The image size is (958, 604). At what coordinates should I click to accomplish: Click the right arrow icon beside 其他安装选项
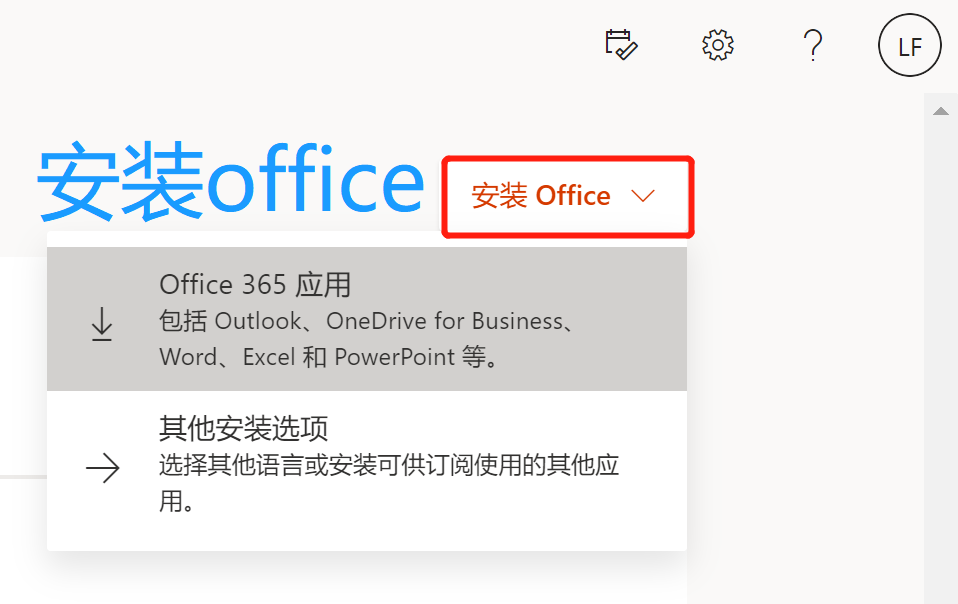pos(103,468)
